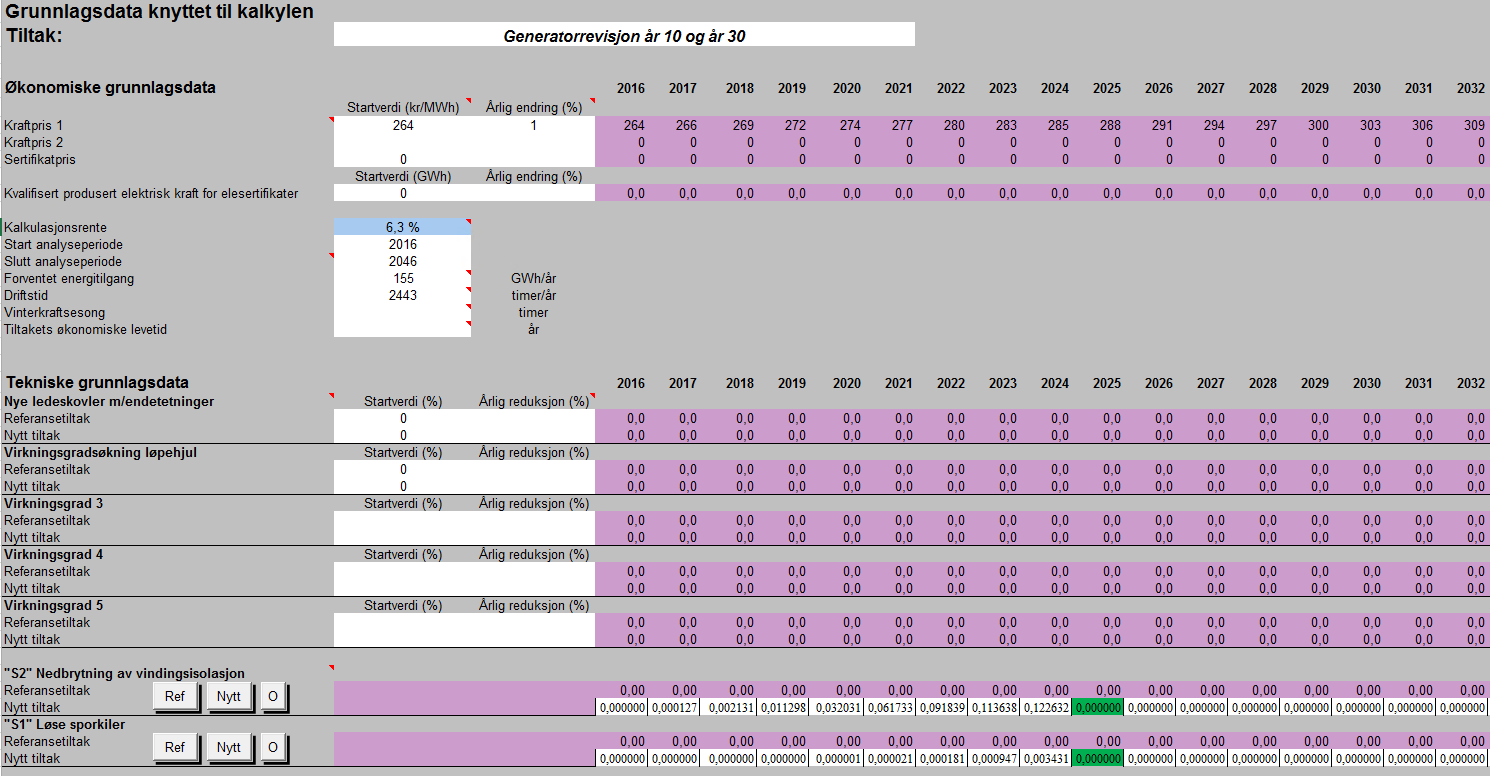Click the Ref button in the S2 Nedbrytning row

[175, 697]
